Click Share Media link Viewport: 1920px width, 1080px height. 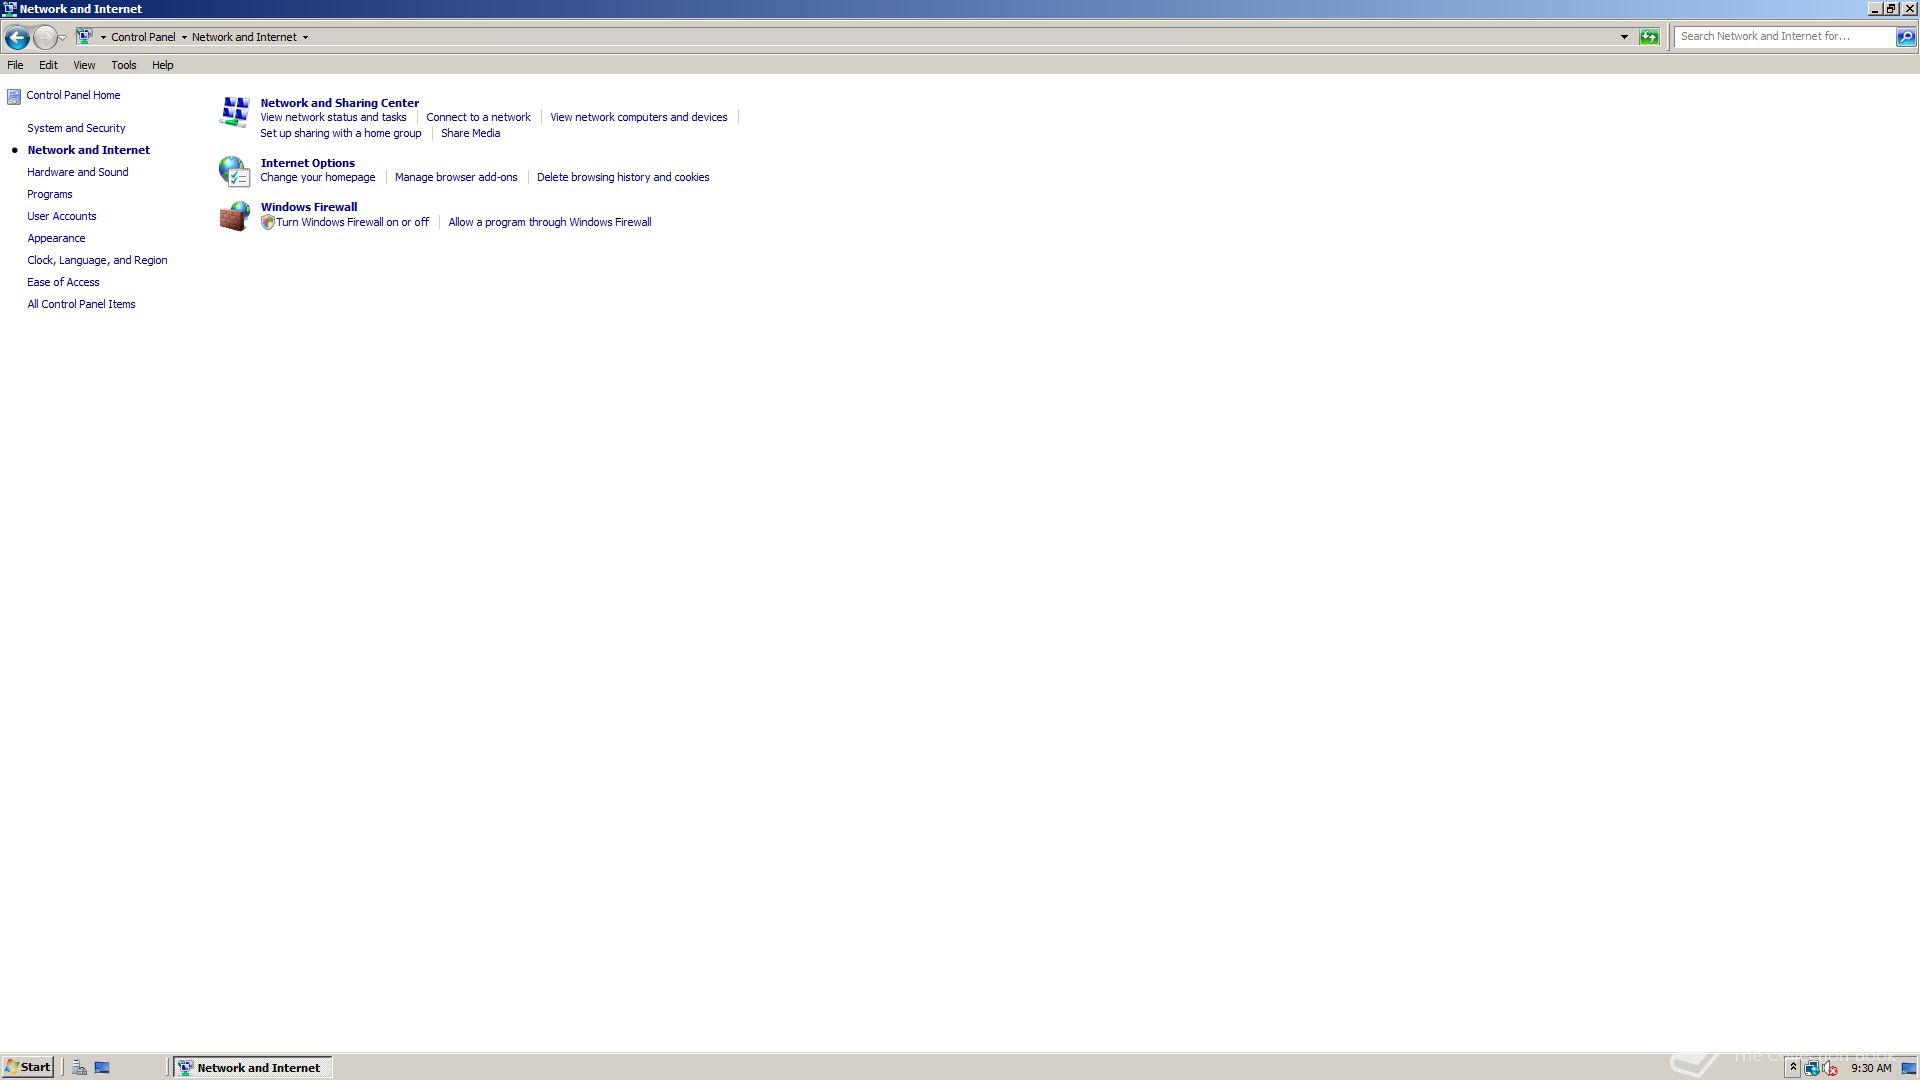tap(470, 133)
